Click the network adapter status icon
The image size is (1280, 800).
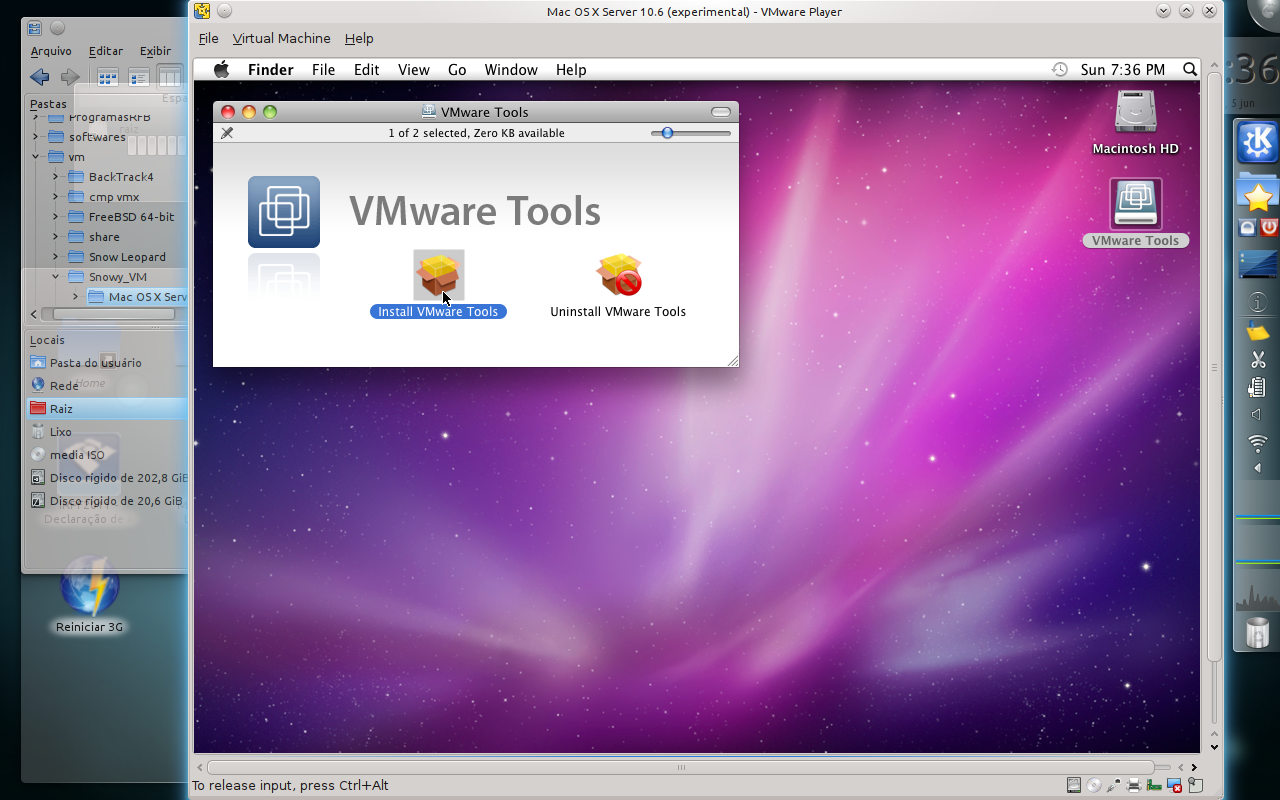point(1155,785)
